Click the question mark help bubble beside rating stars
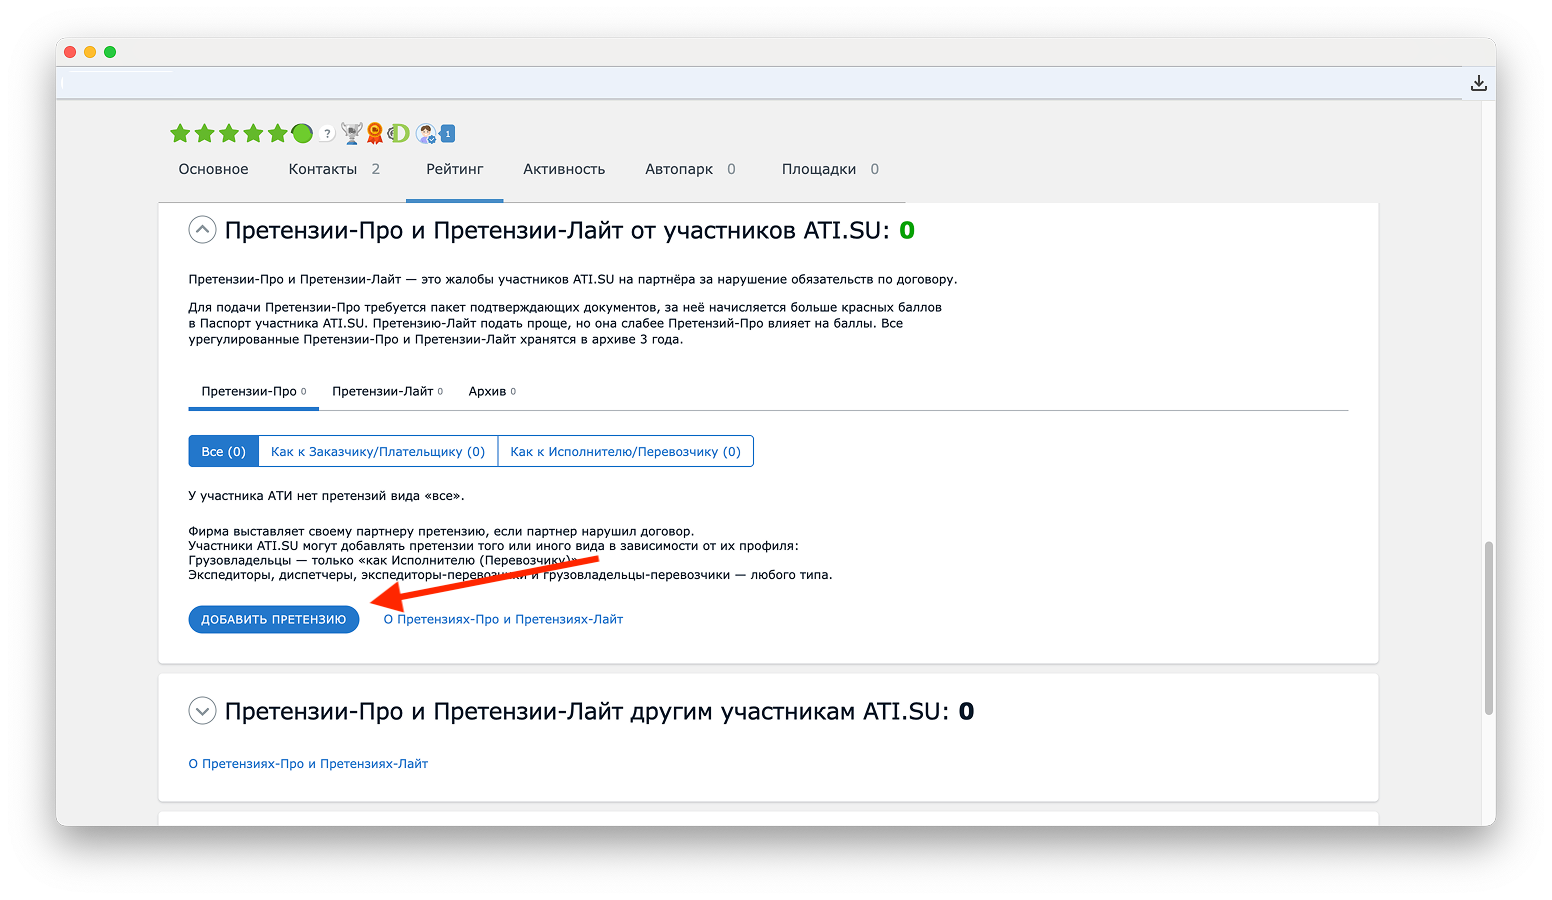Screen dimensions: 1552x900 click(327, 134)
